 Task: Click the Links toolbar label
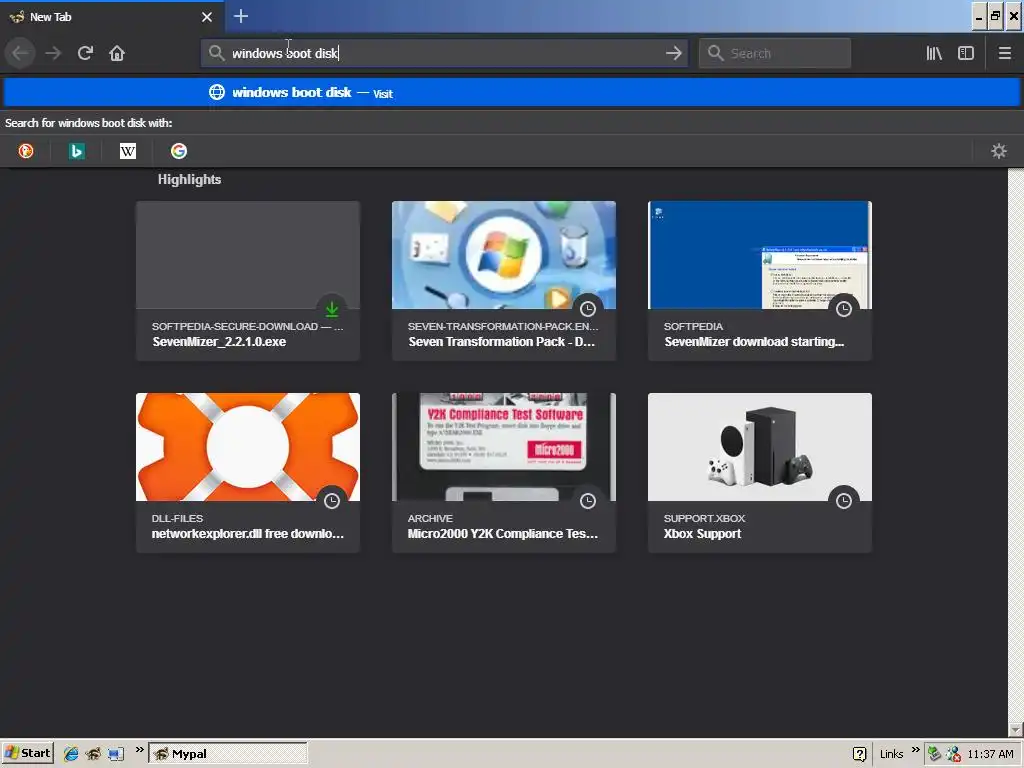[891, 754]
